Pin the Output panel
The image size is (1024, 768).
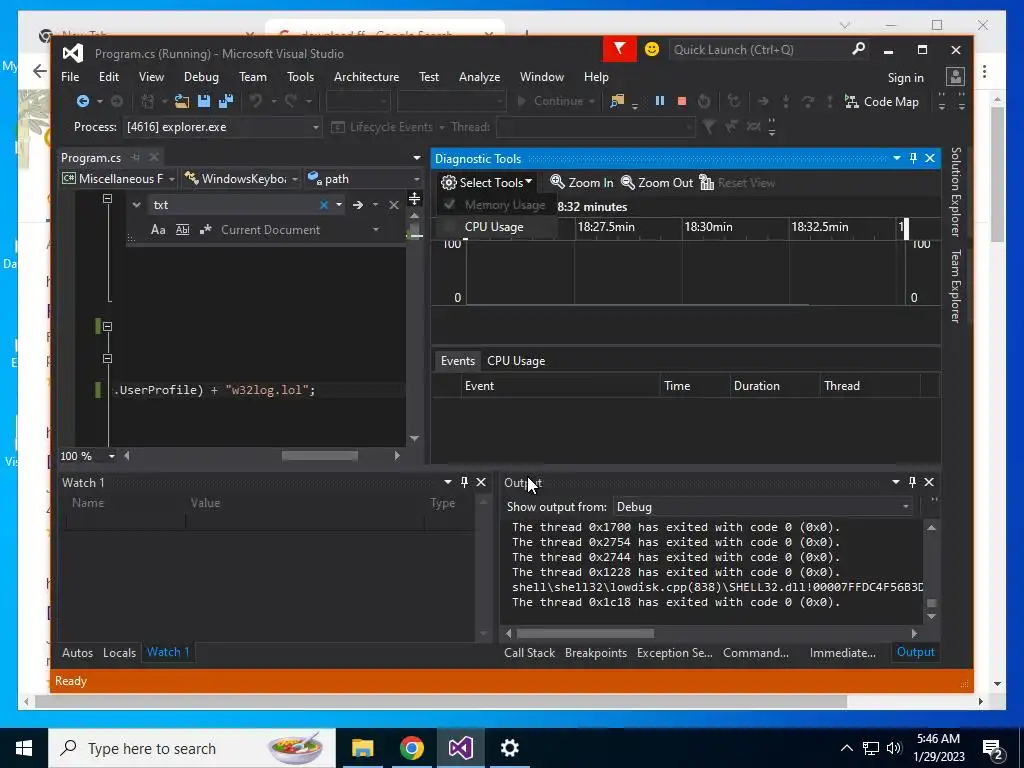(912, 482)
